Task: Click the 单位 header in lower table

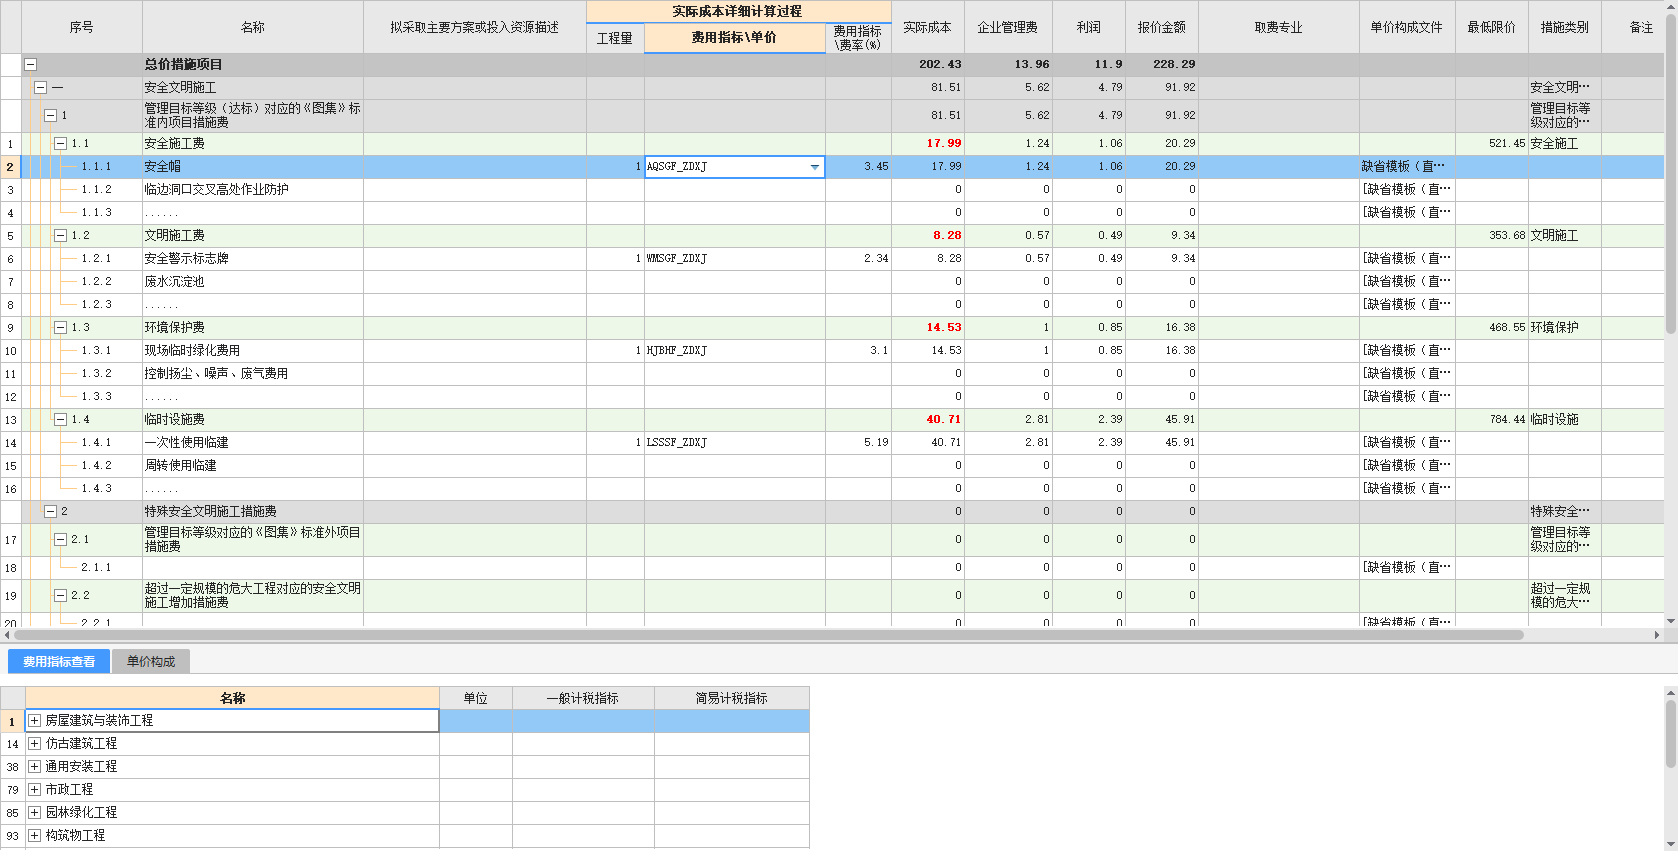Action: click(x=476, y=698)
